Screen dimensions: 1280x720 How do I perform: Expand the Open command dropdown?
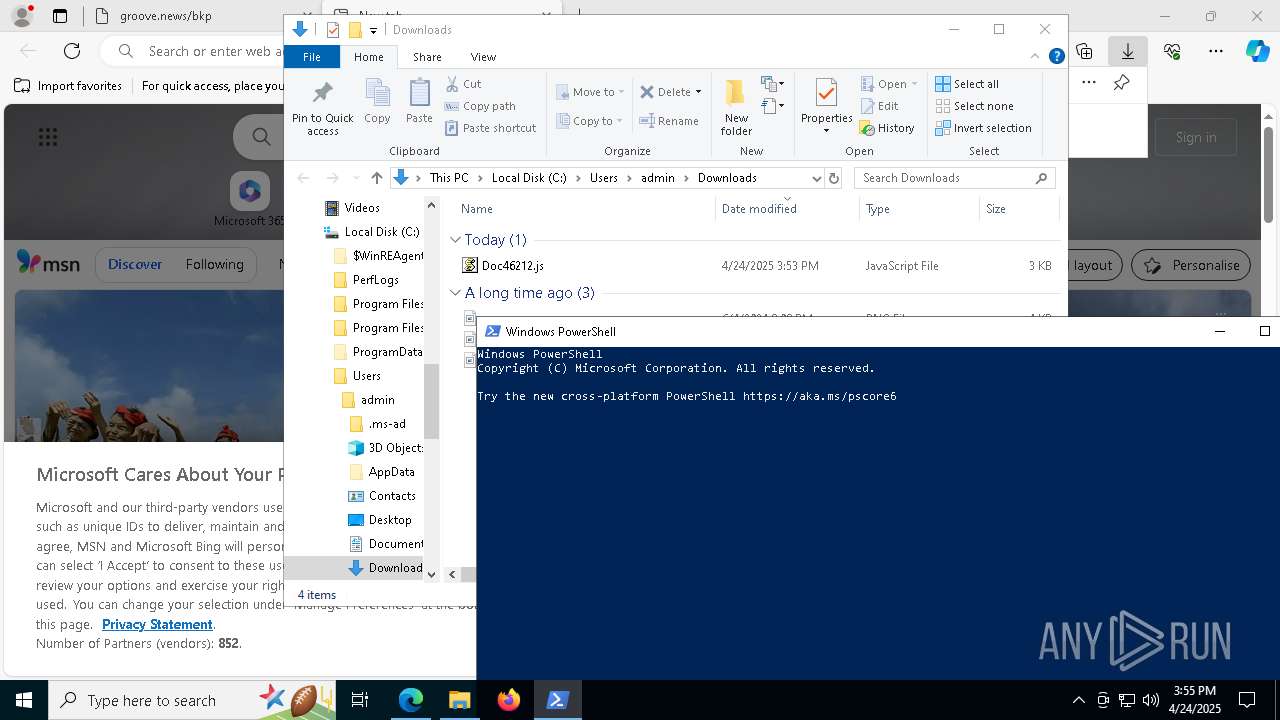[x=914, y=84]
